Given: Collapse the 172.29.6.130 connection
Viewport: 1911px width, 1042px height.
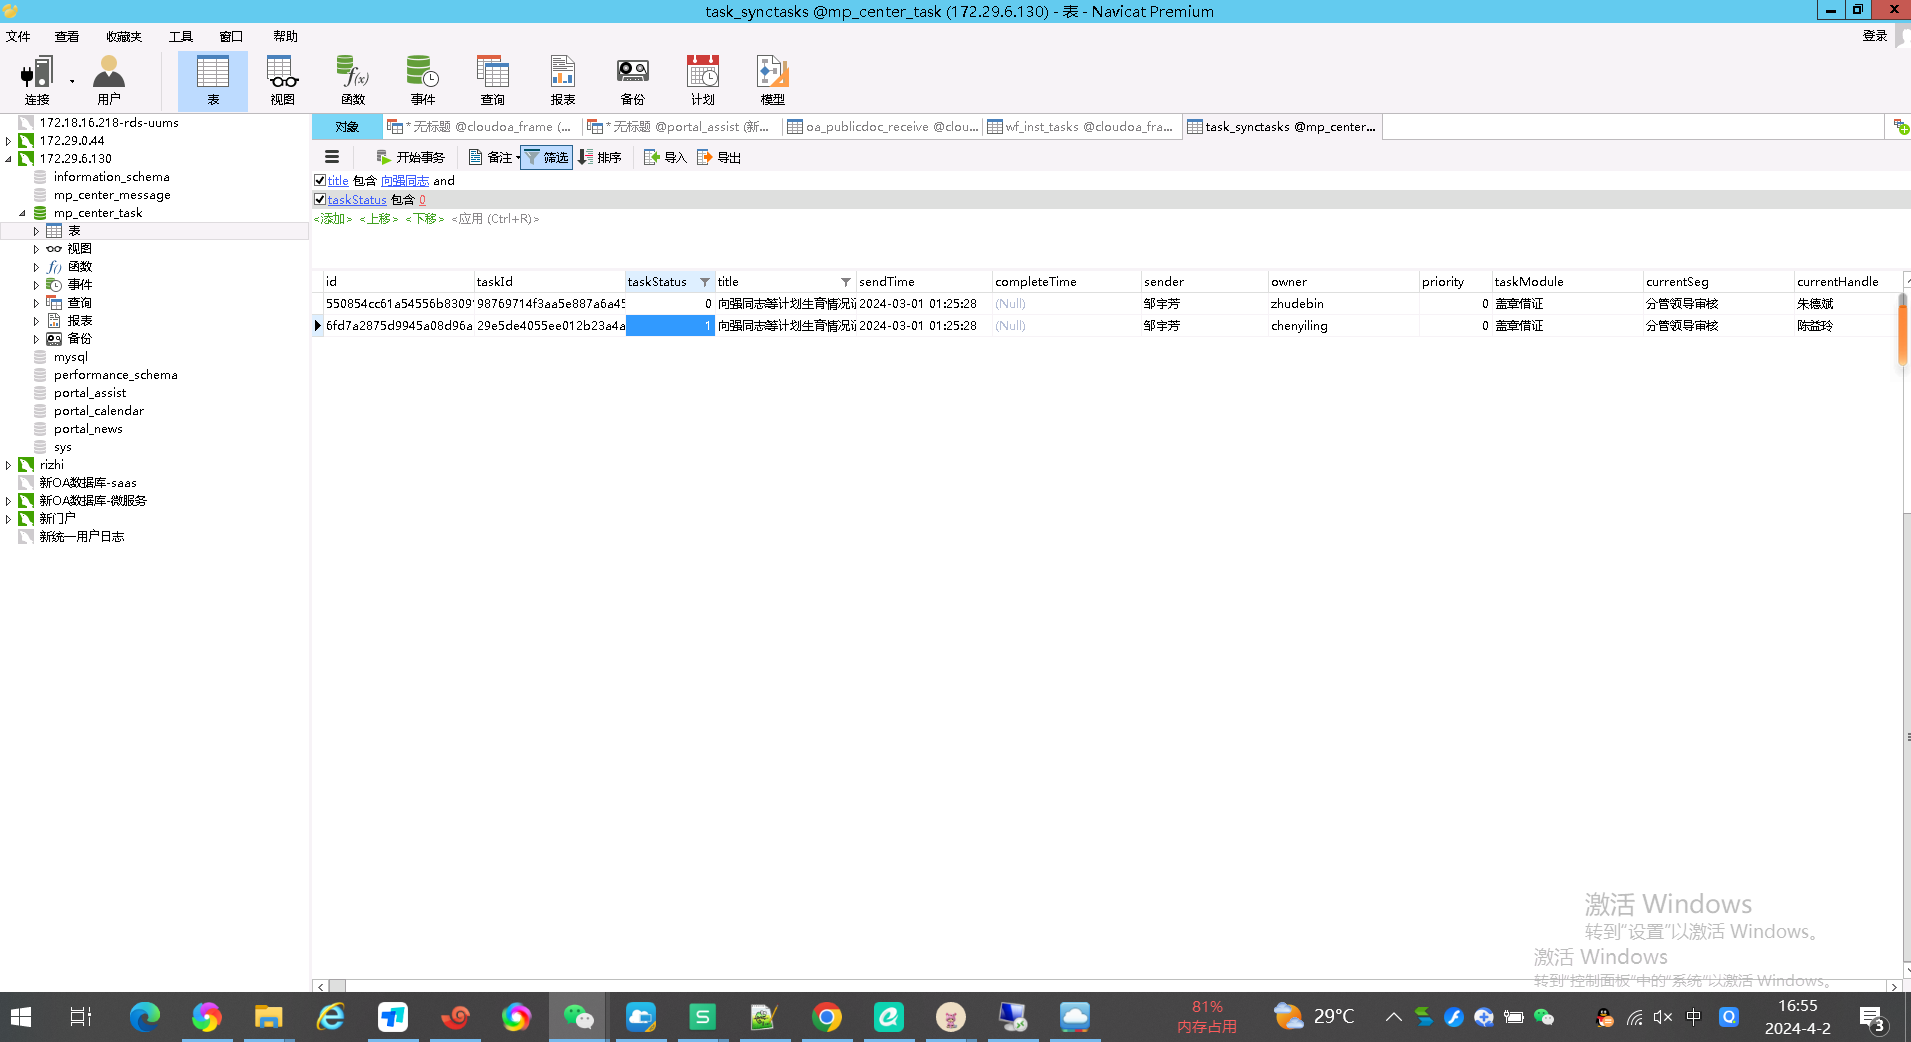Looking at the screenshot, I should tap(9, 159).
